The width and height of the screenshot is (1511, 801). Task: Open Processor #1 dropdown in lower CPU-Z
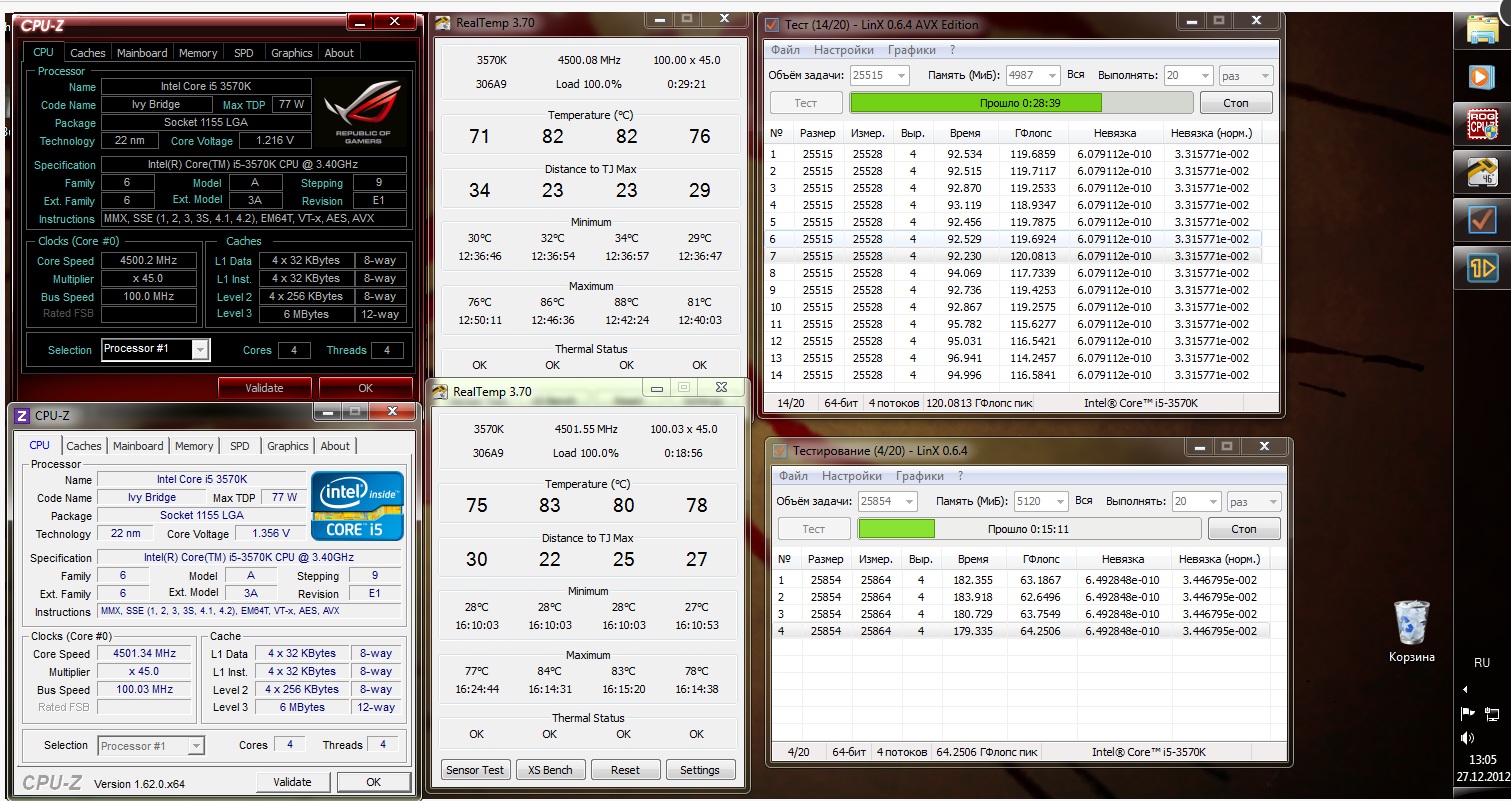point(151,746)
